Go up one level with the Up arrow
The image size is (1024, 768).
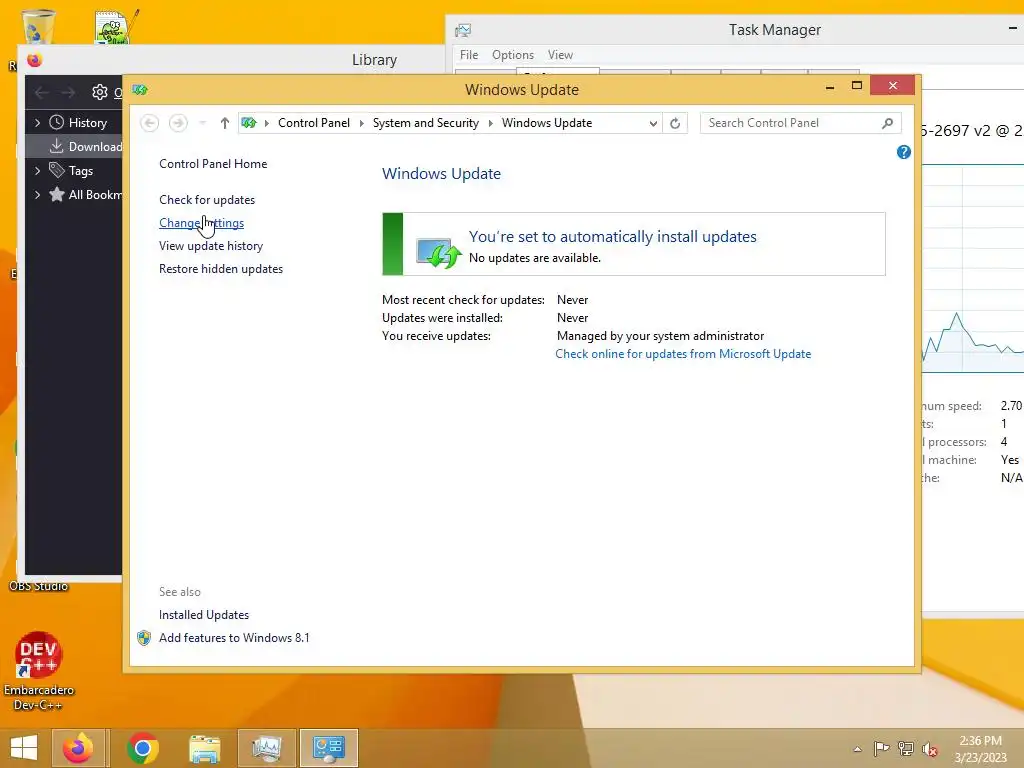tap(225, 123)
